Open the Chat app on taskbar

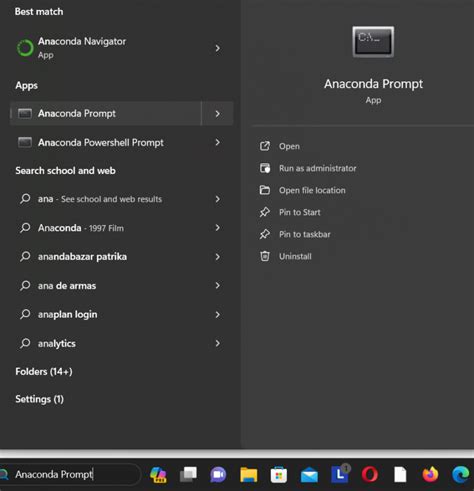pos(218,475)
